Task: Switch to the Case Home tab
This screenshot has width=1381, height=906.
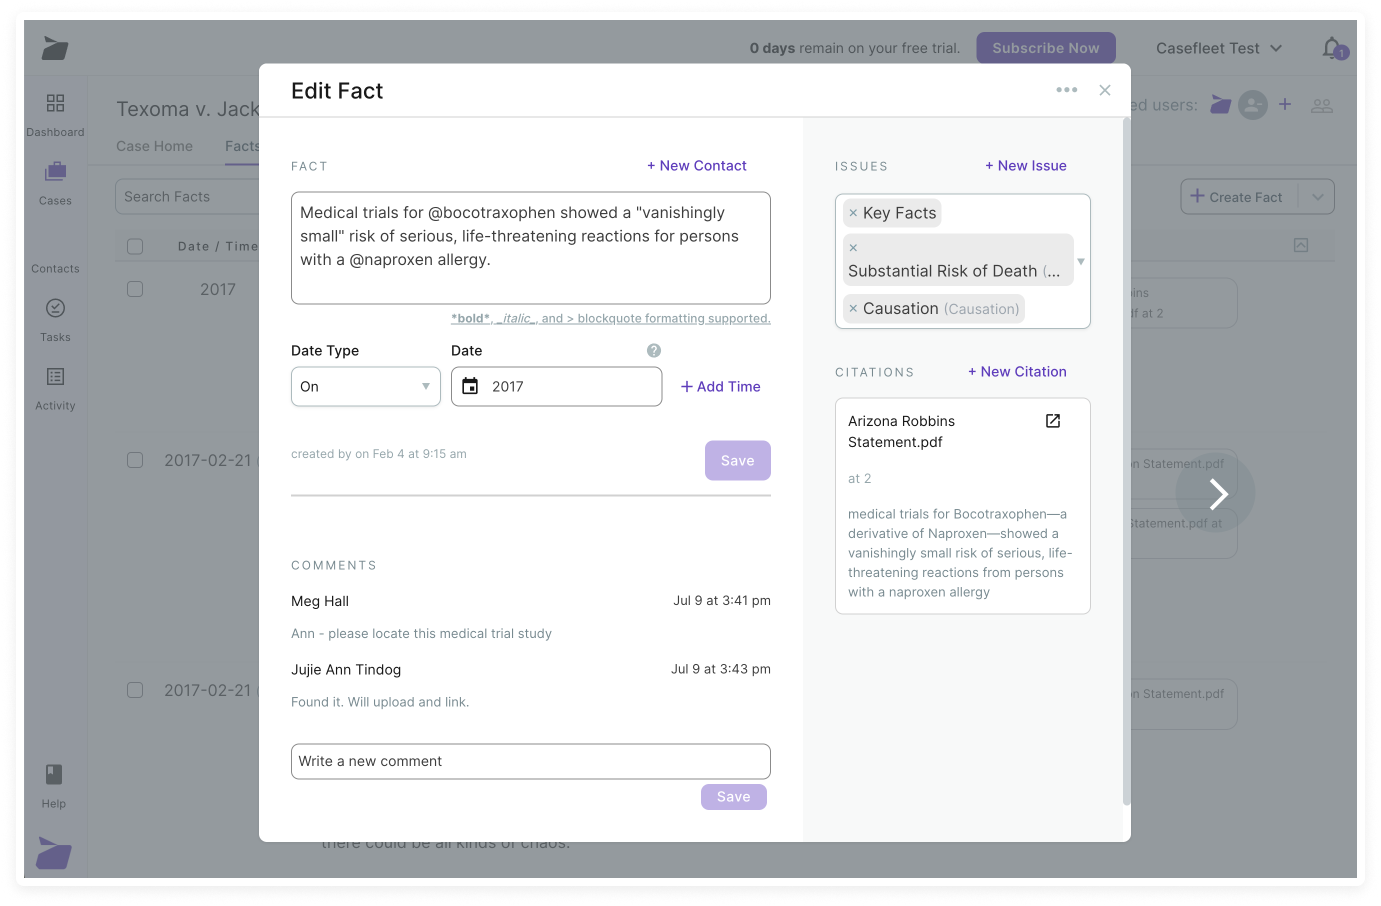Action: (x=154, y=146)
